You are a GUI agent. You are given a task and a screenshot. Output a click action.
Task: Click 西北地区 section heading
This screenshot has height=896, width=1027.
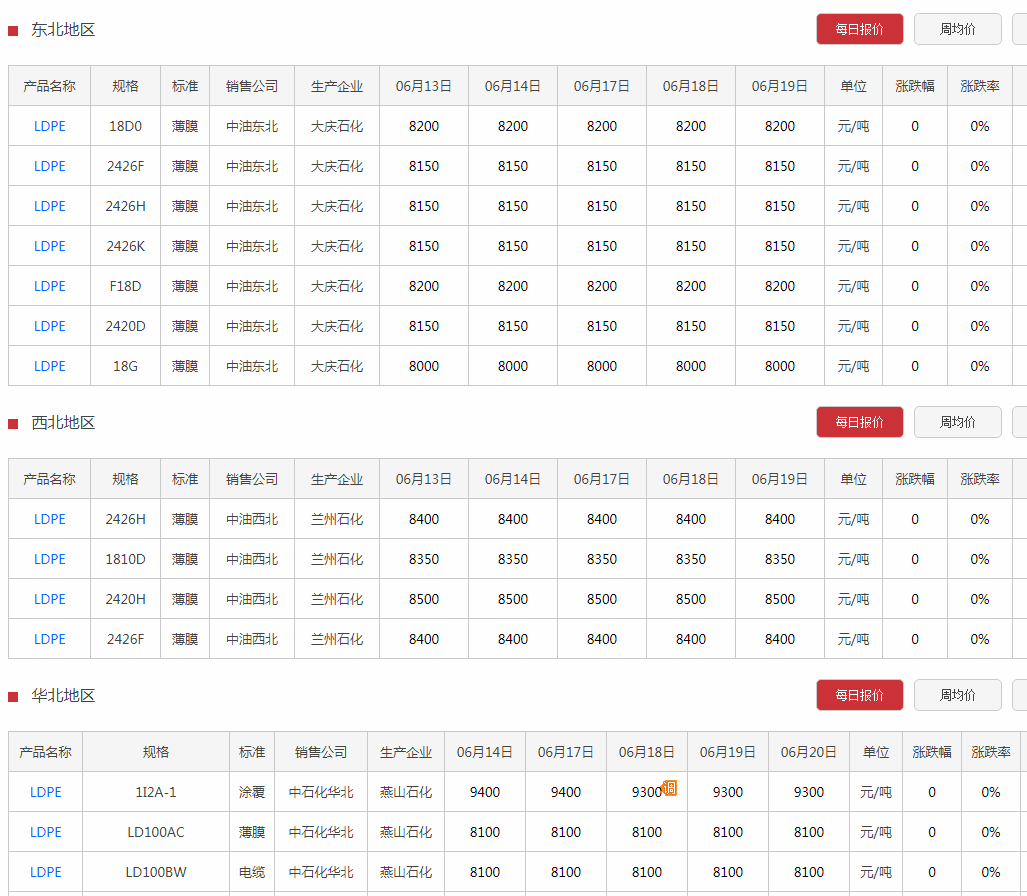click(x=63, y=423)
